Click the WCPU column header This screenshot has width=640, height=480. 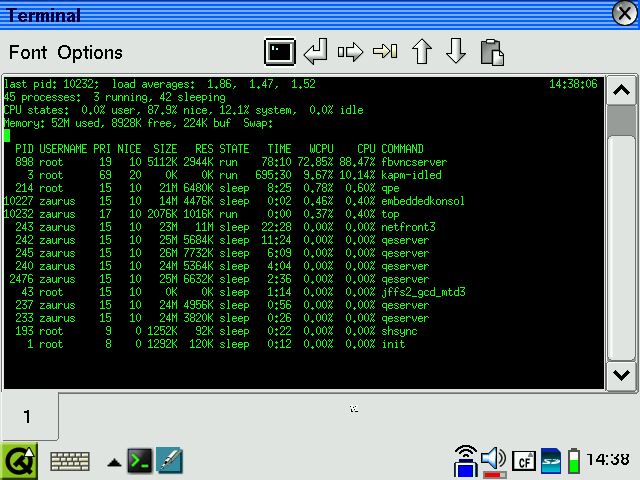(321, 149)
